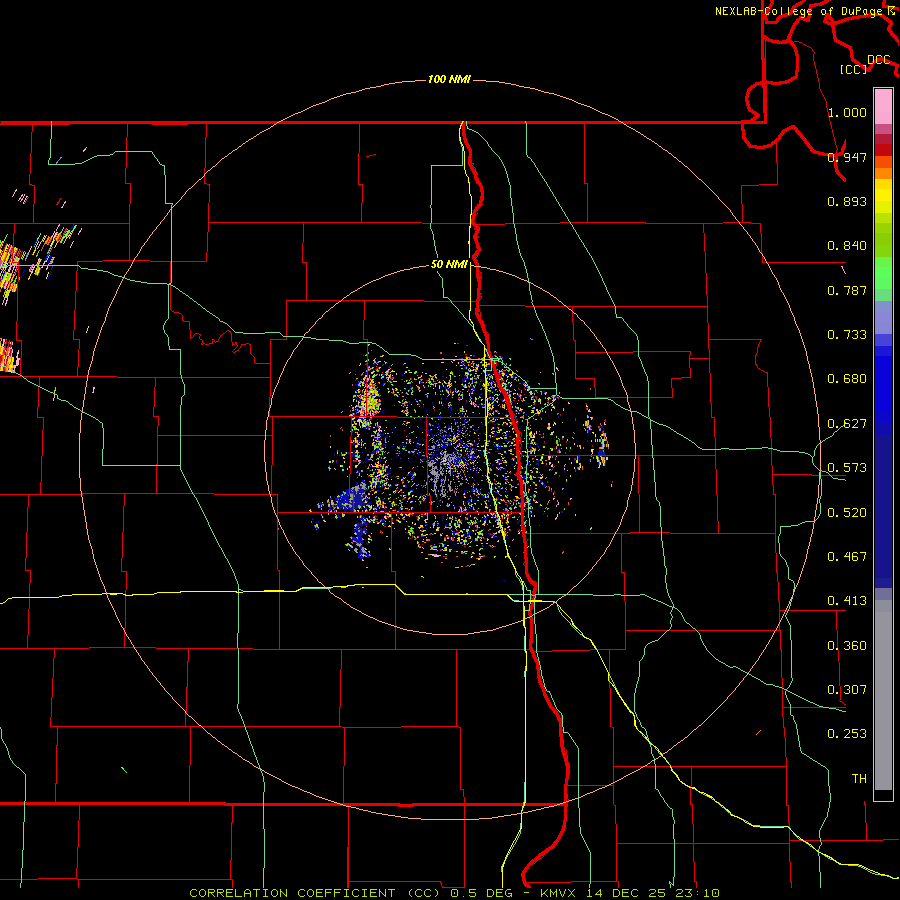The height and width of the screenshot is (900, 900).
Task: Click the 100 NMI range ring label
Action: (449, 79)
